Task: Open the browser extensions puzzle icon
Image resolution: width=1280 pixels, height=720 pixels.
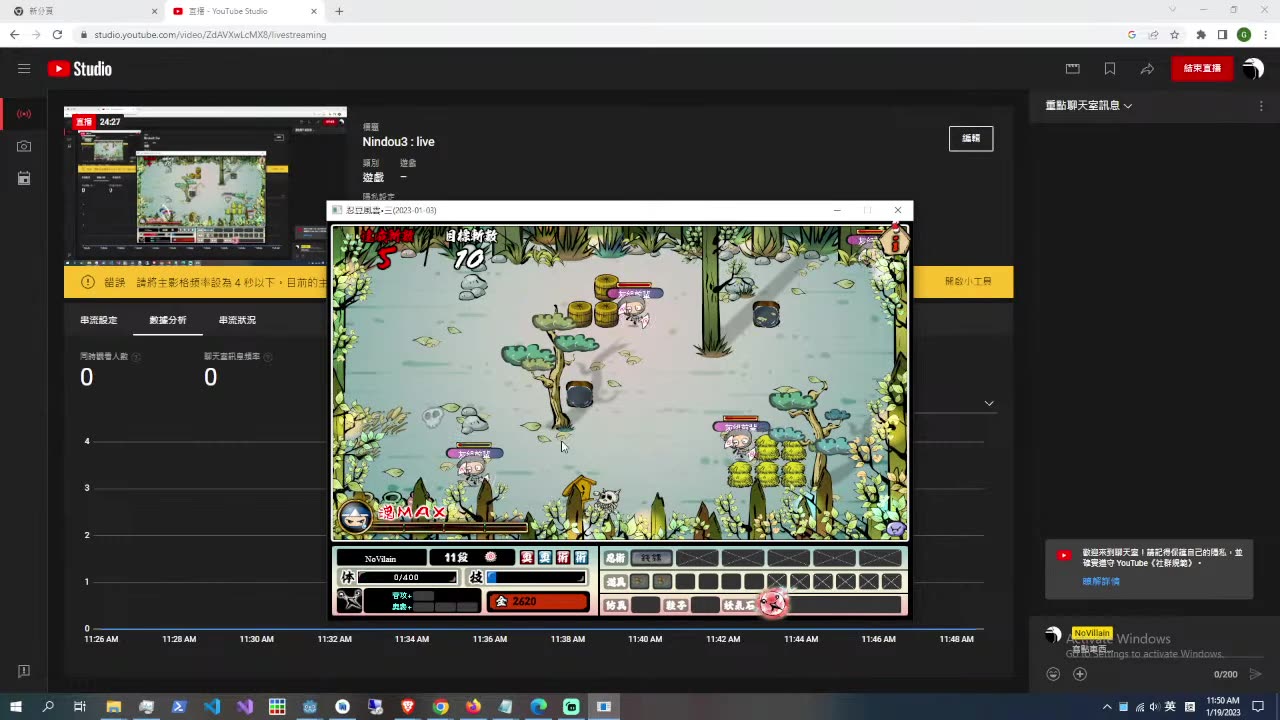Action: click(1201, 34)
